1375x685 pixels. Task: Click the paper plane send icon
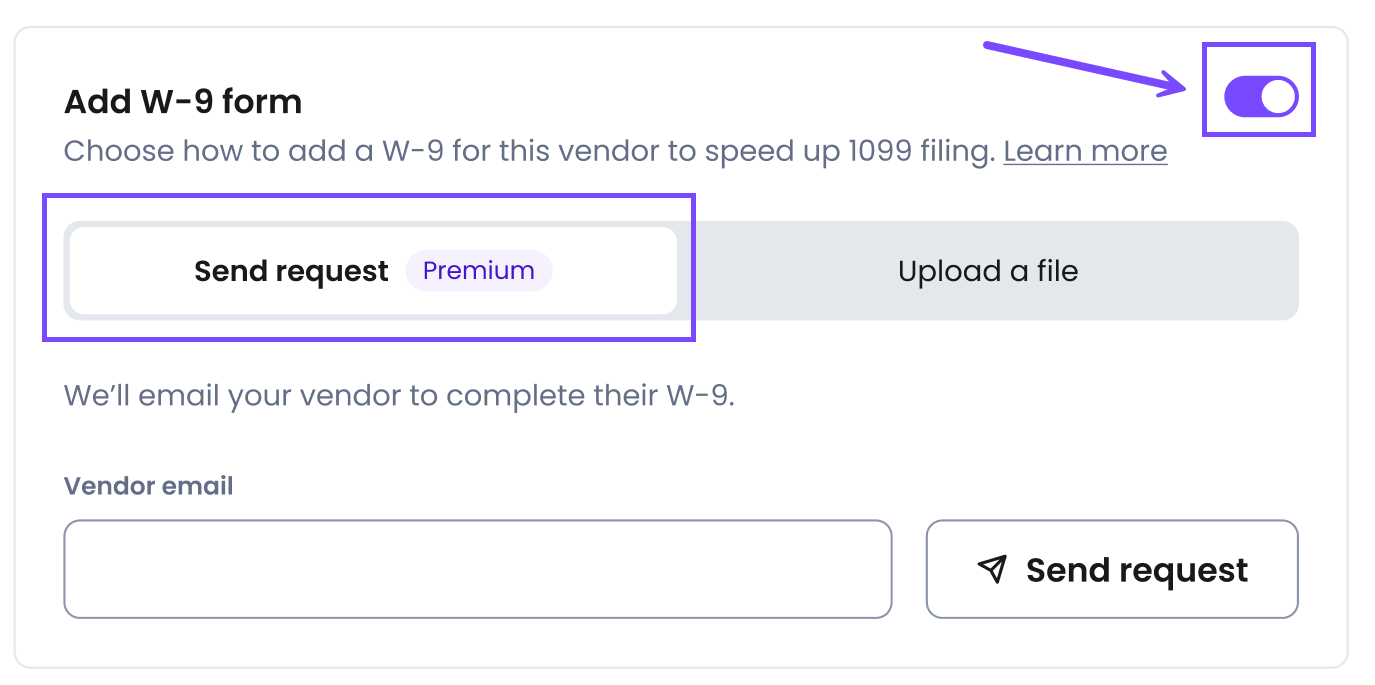(x=991, y=570)
